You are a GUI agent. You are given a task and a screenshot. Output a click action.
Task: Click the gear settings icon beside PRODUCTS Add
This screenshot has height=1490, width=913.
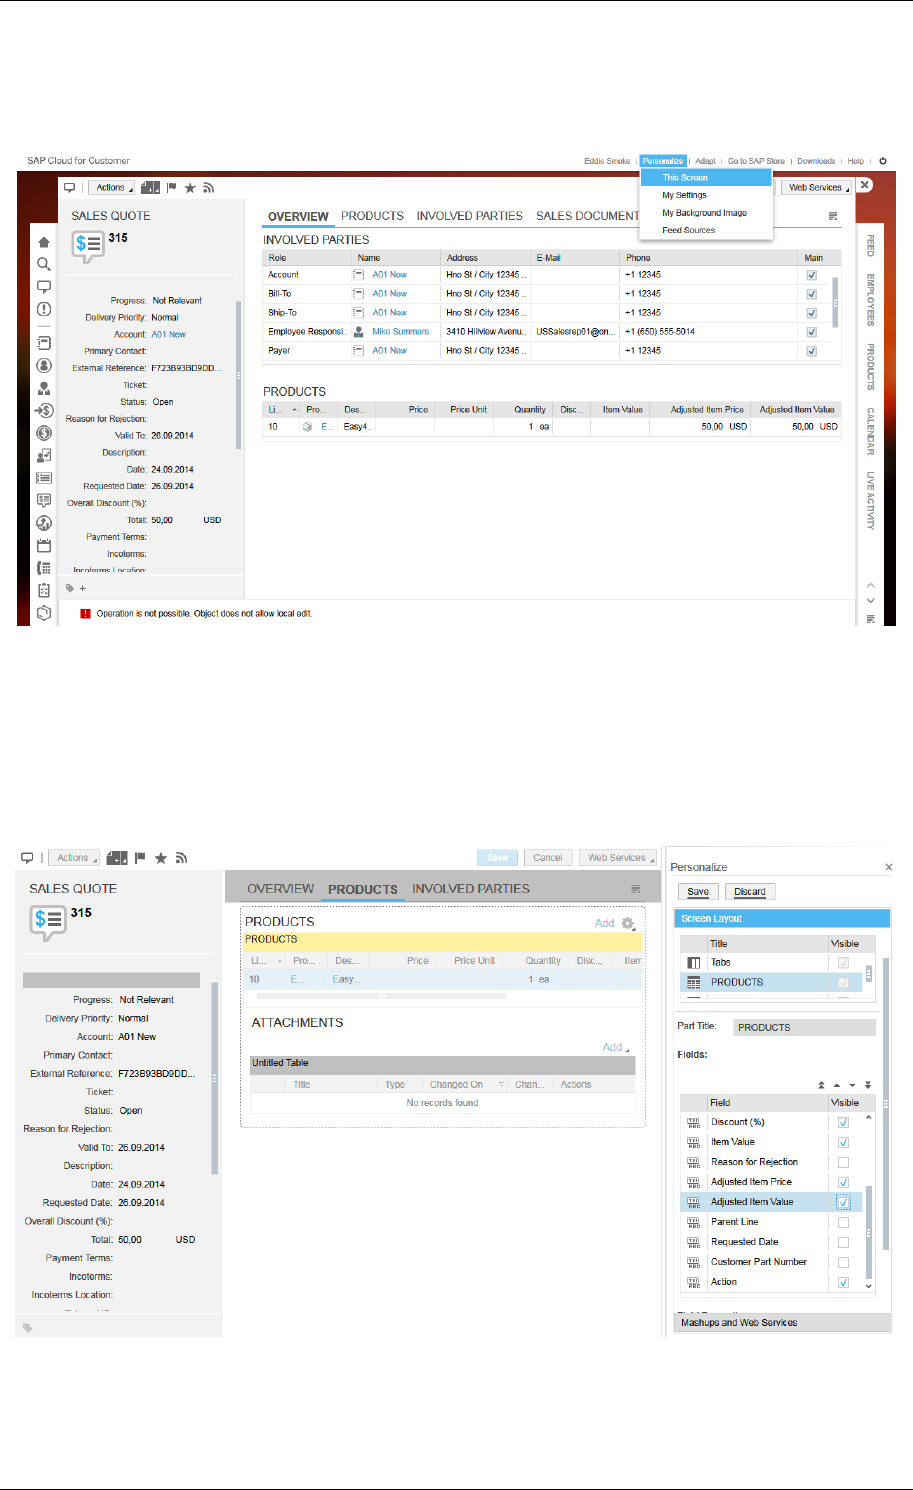point(628,923)
